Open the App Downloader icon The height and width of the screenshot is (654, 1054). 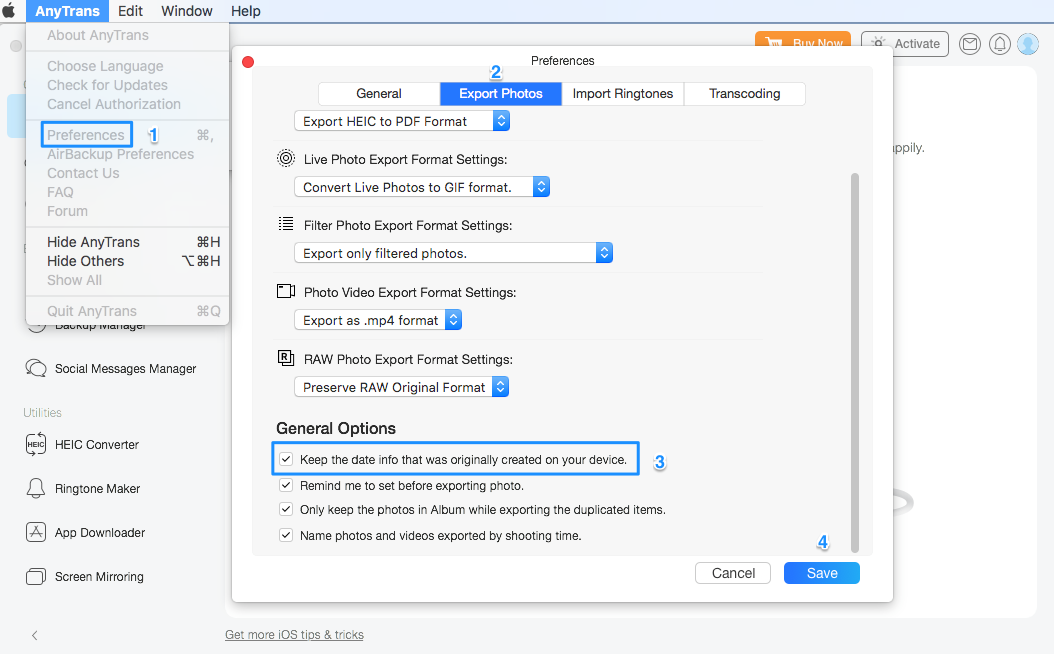[x=36, y=532]
